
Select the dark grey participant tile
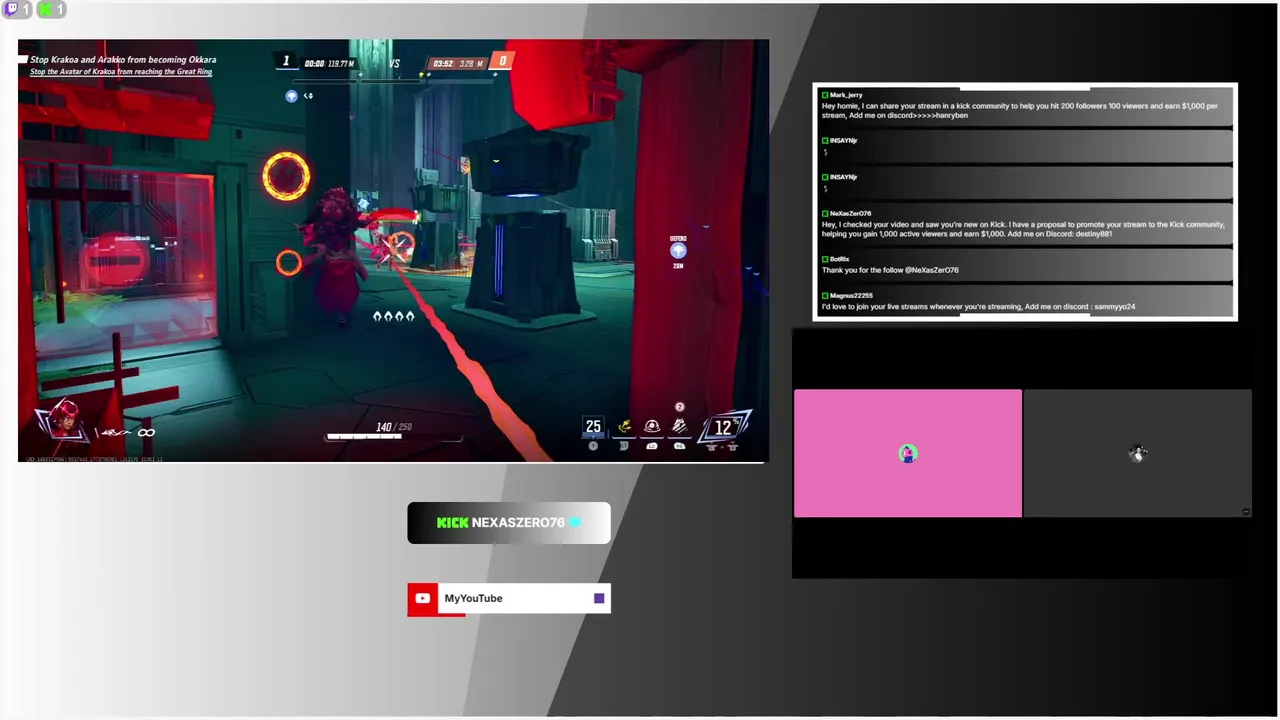pos(1138,453)
